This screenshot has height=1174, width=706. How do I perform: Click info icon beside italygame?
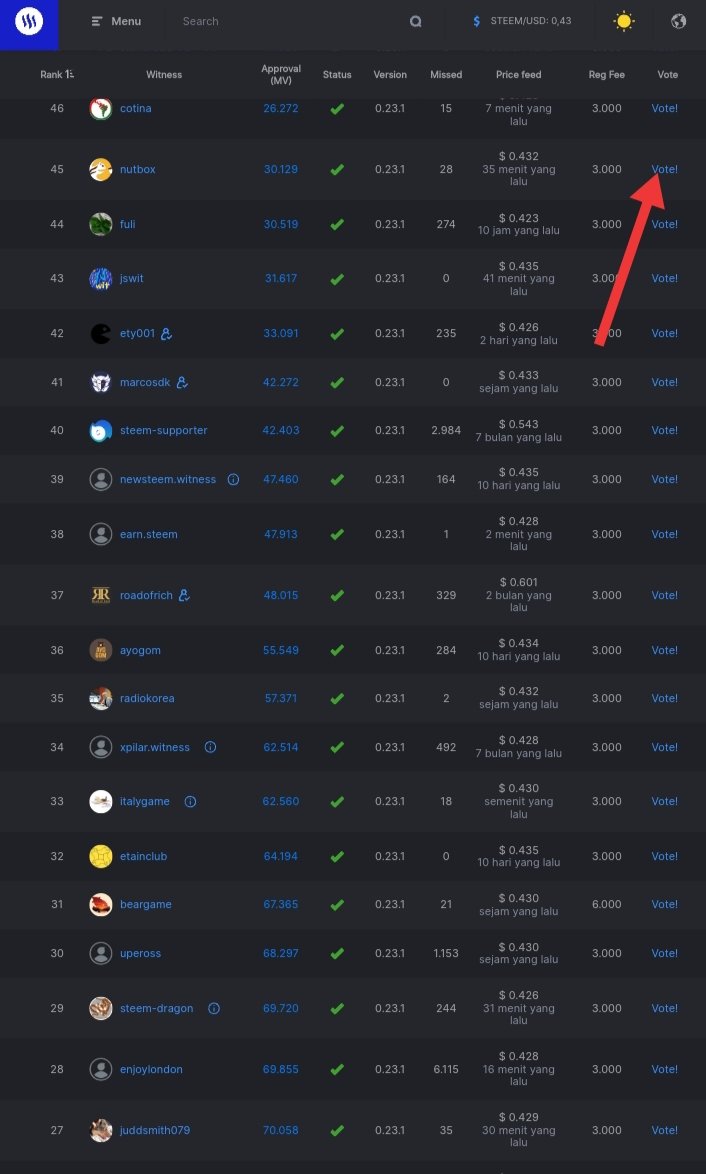(x=190, y=801)
